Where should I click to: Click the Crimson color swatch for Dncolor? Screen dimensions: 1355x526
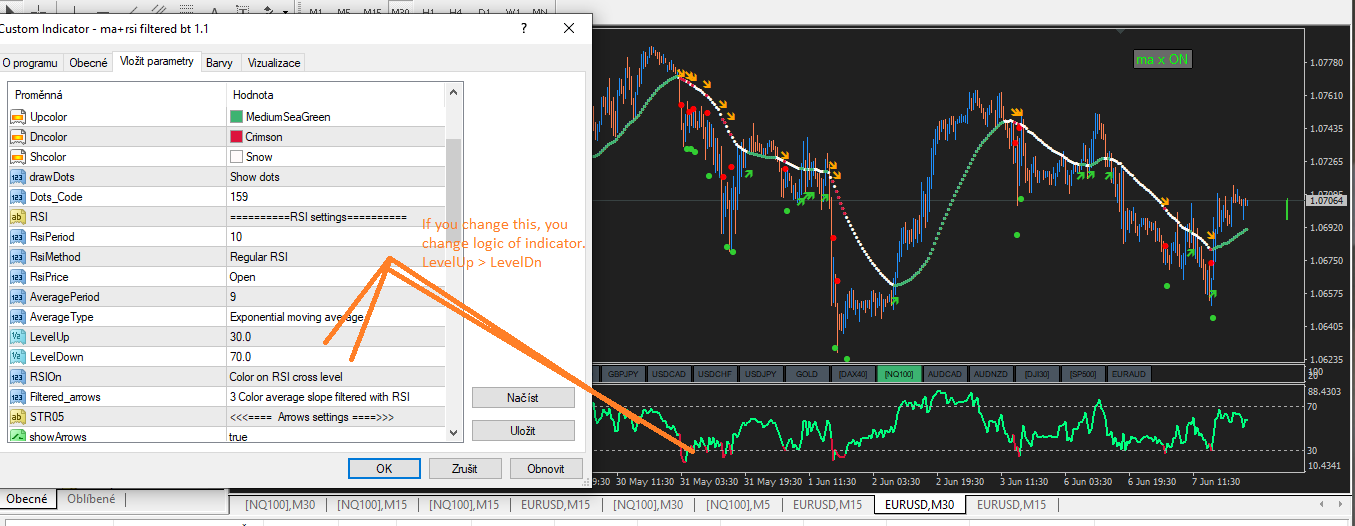click(237, 137)
